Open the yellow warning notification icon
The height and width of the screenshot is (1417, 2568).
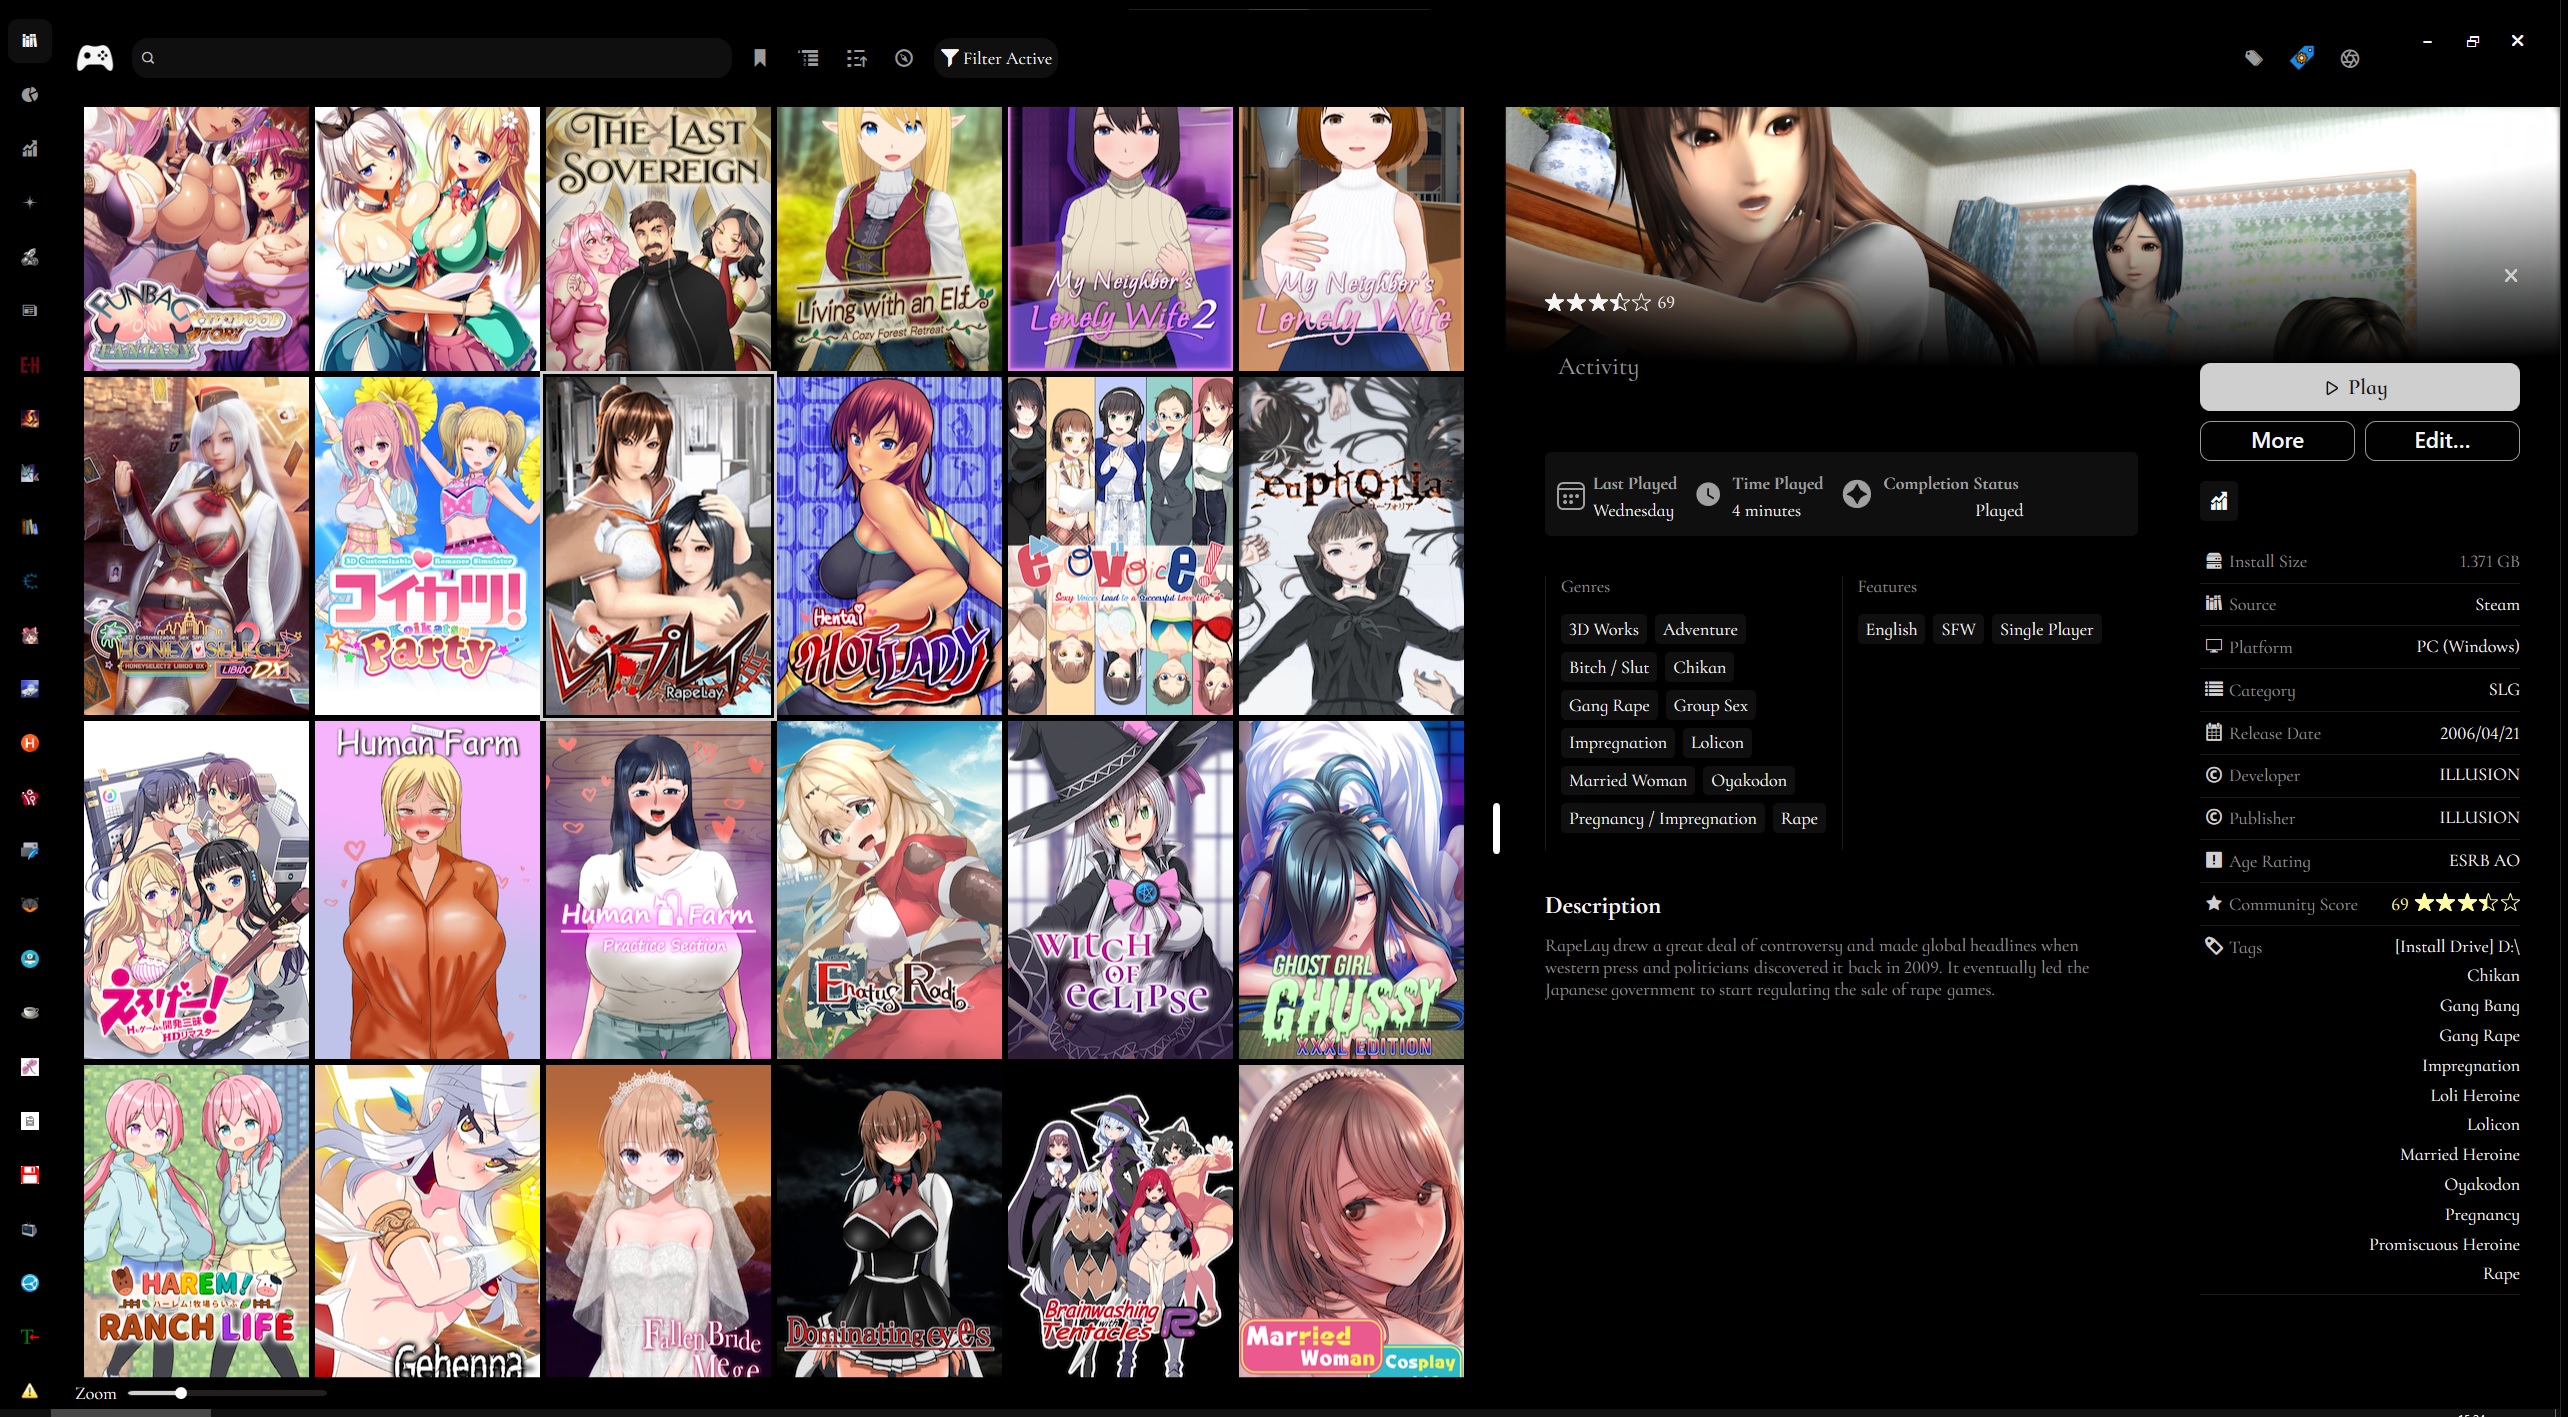(x=30, y=1391)
